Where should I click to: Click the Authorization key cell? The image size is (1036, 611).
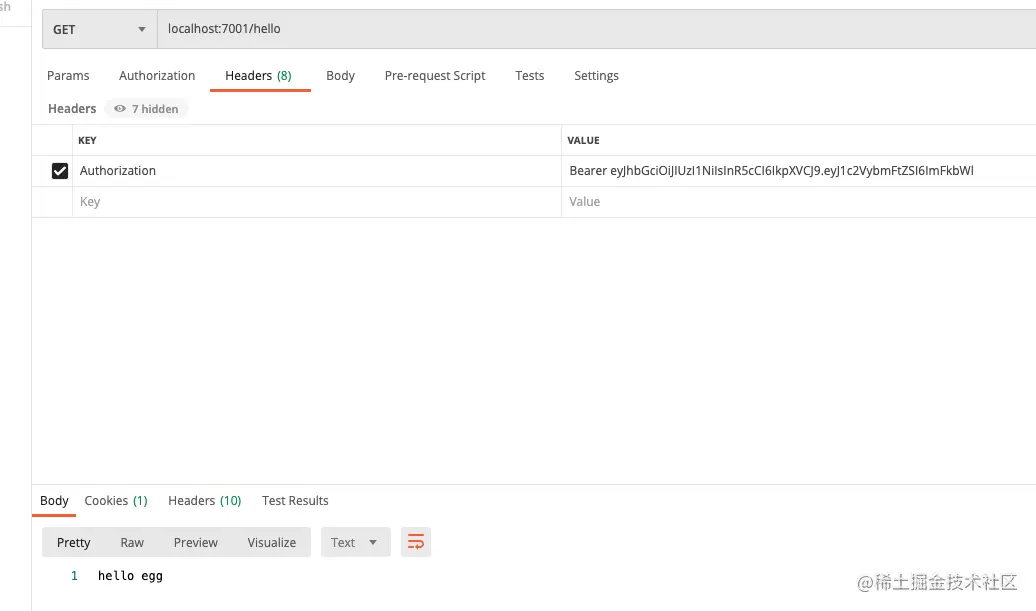317,171
